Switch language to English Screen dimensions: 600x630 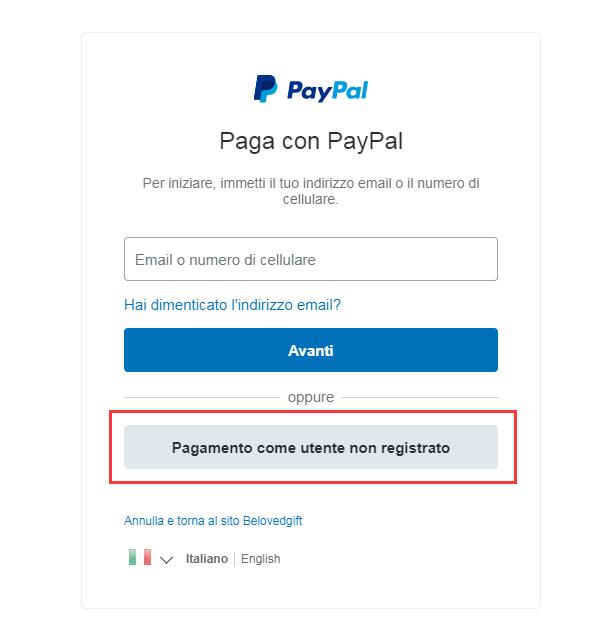(x=260, y=558)
